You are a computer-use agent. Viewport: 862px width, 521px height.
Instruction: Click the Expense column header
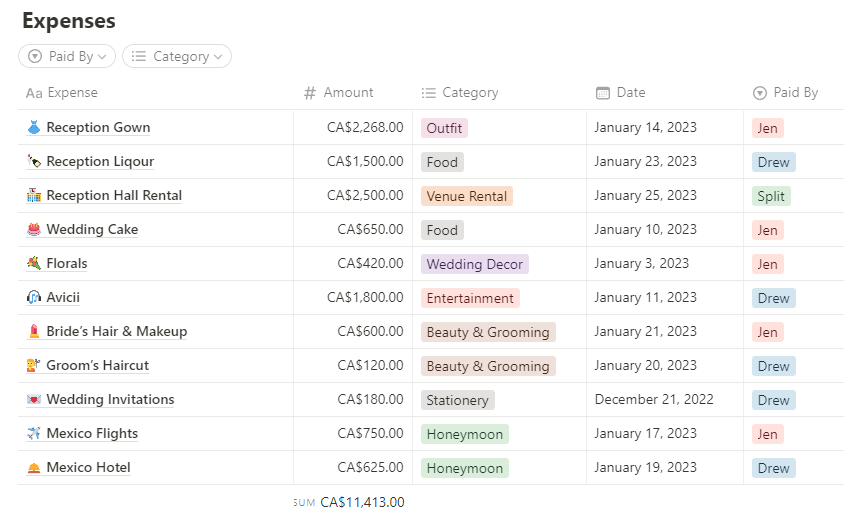click(72, 93)
